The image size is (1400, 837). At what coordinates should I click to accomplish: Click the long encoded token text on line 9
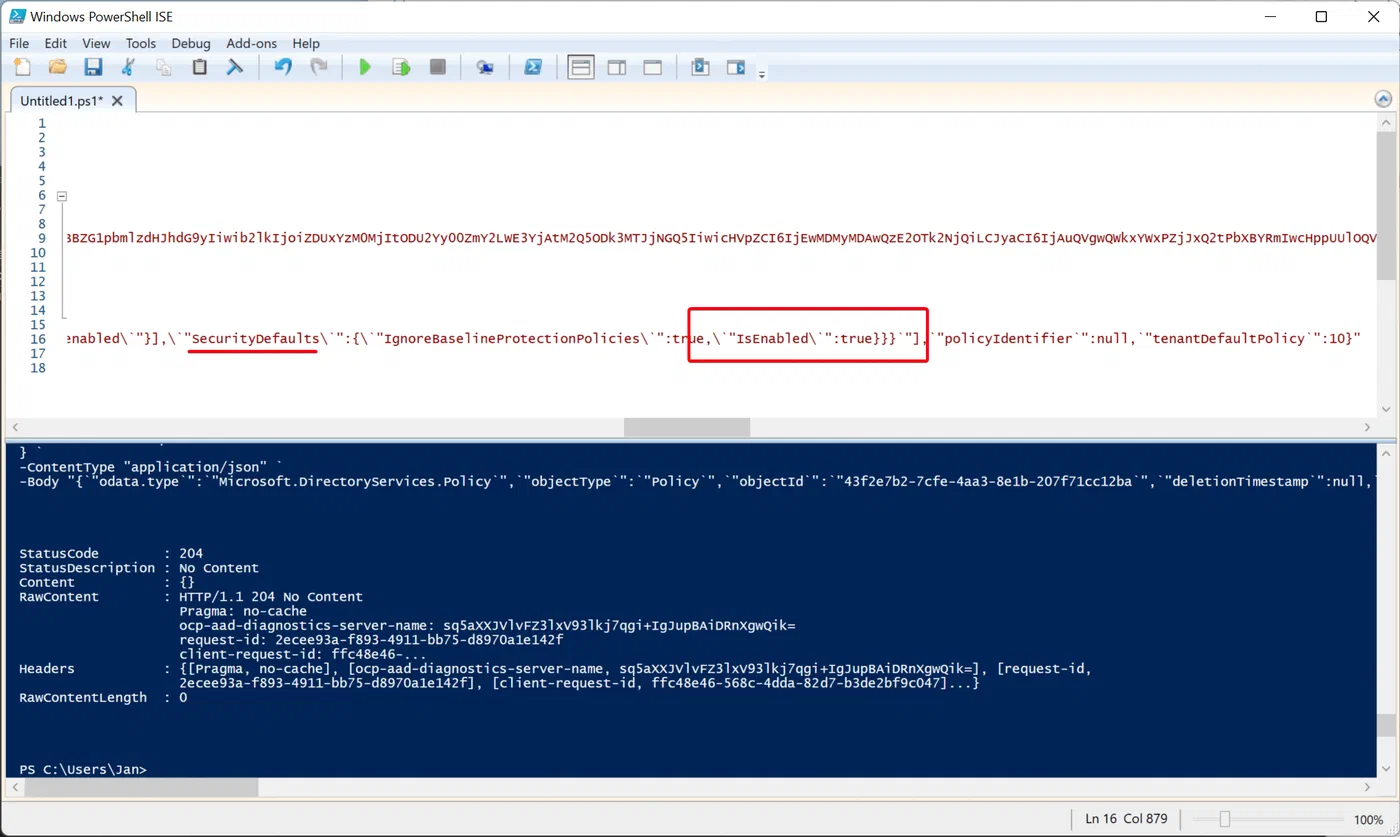coord(721,238)
